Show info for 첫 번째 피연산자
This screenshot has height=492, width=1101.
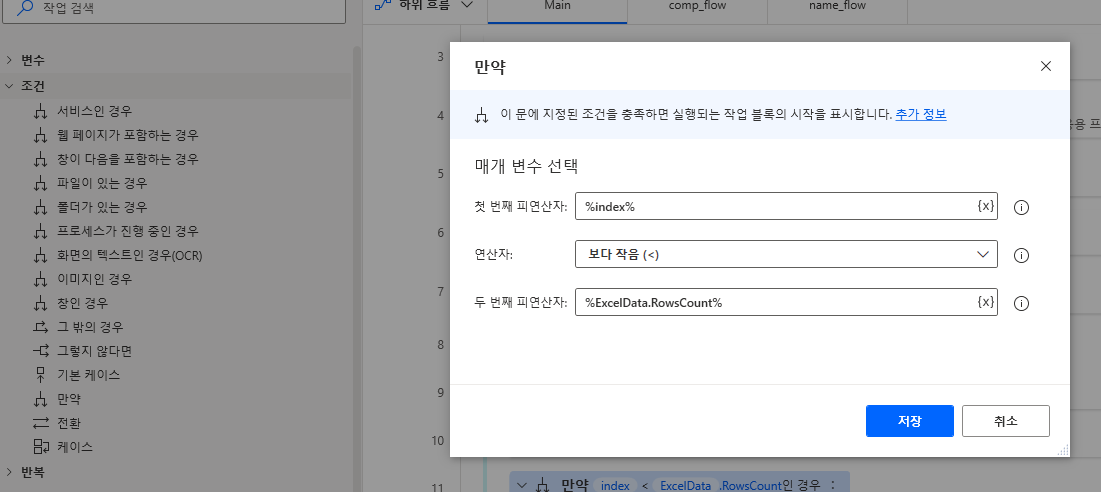(x=1022, y=207)
